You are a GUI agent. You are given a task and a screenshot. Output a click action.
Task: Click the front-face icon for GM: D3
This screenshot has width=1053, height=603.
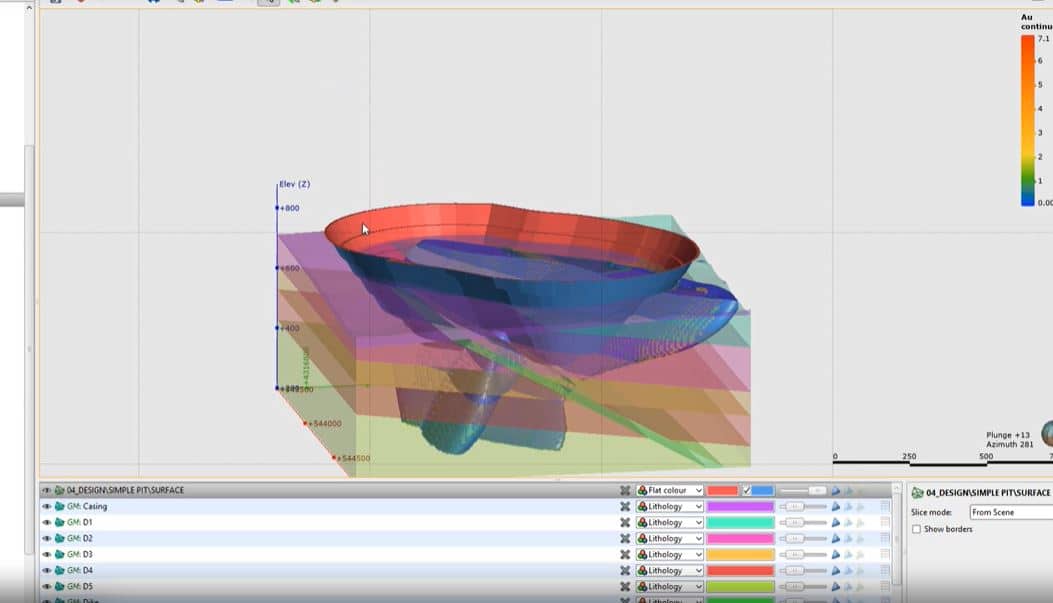836,555
